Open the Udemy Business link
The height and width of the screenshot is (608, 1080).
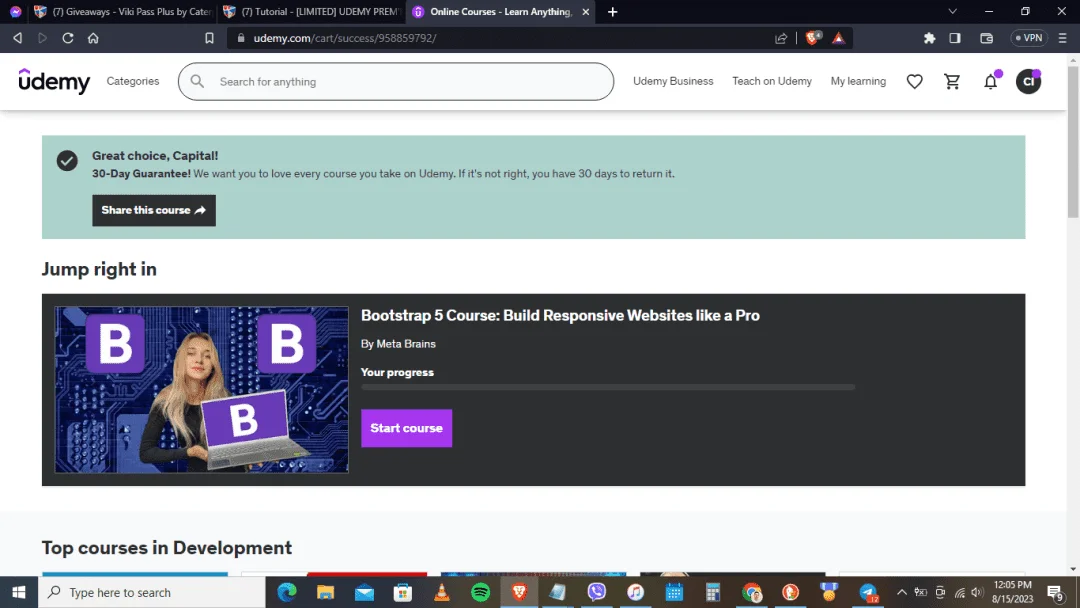point(673,81)
